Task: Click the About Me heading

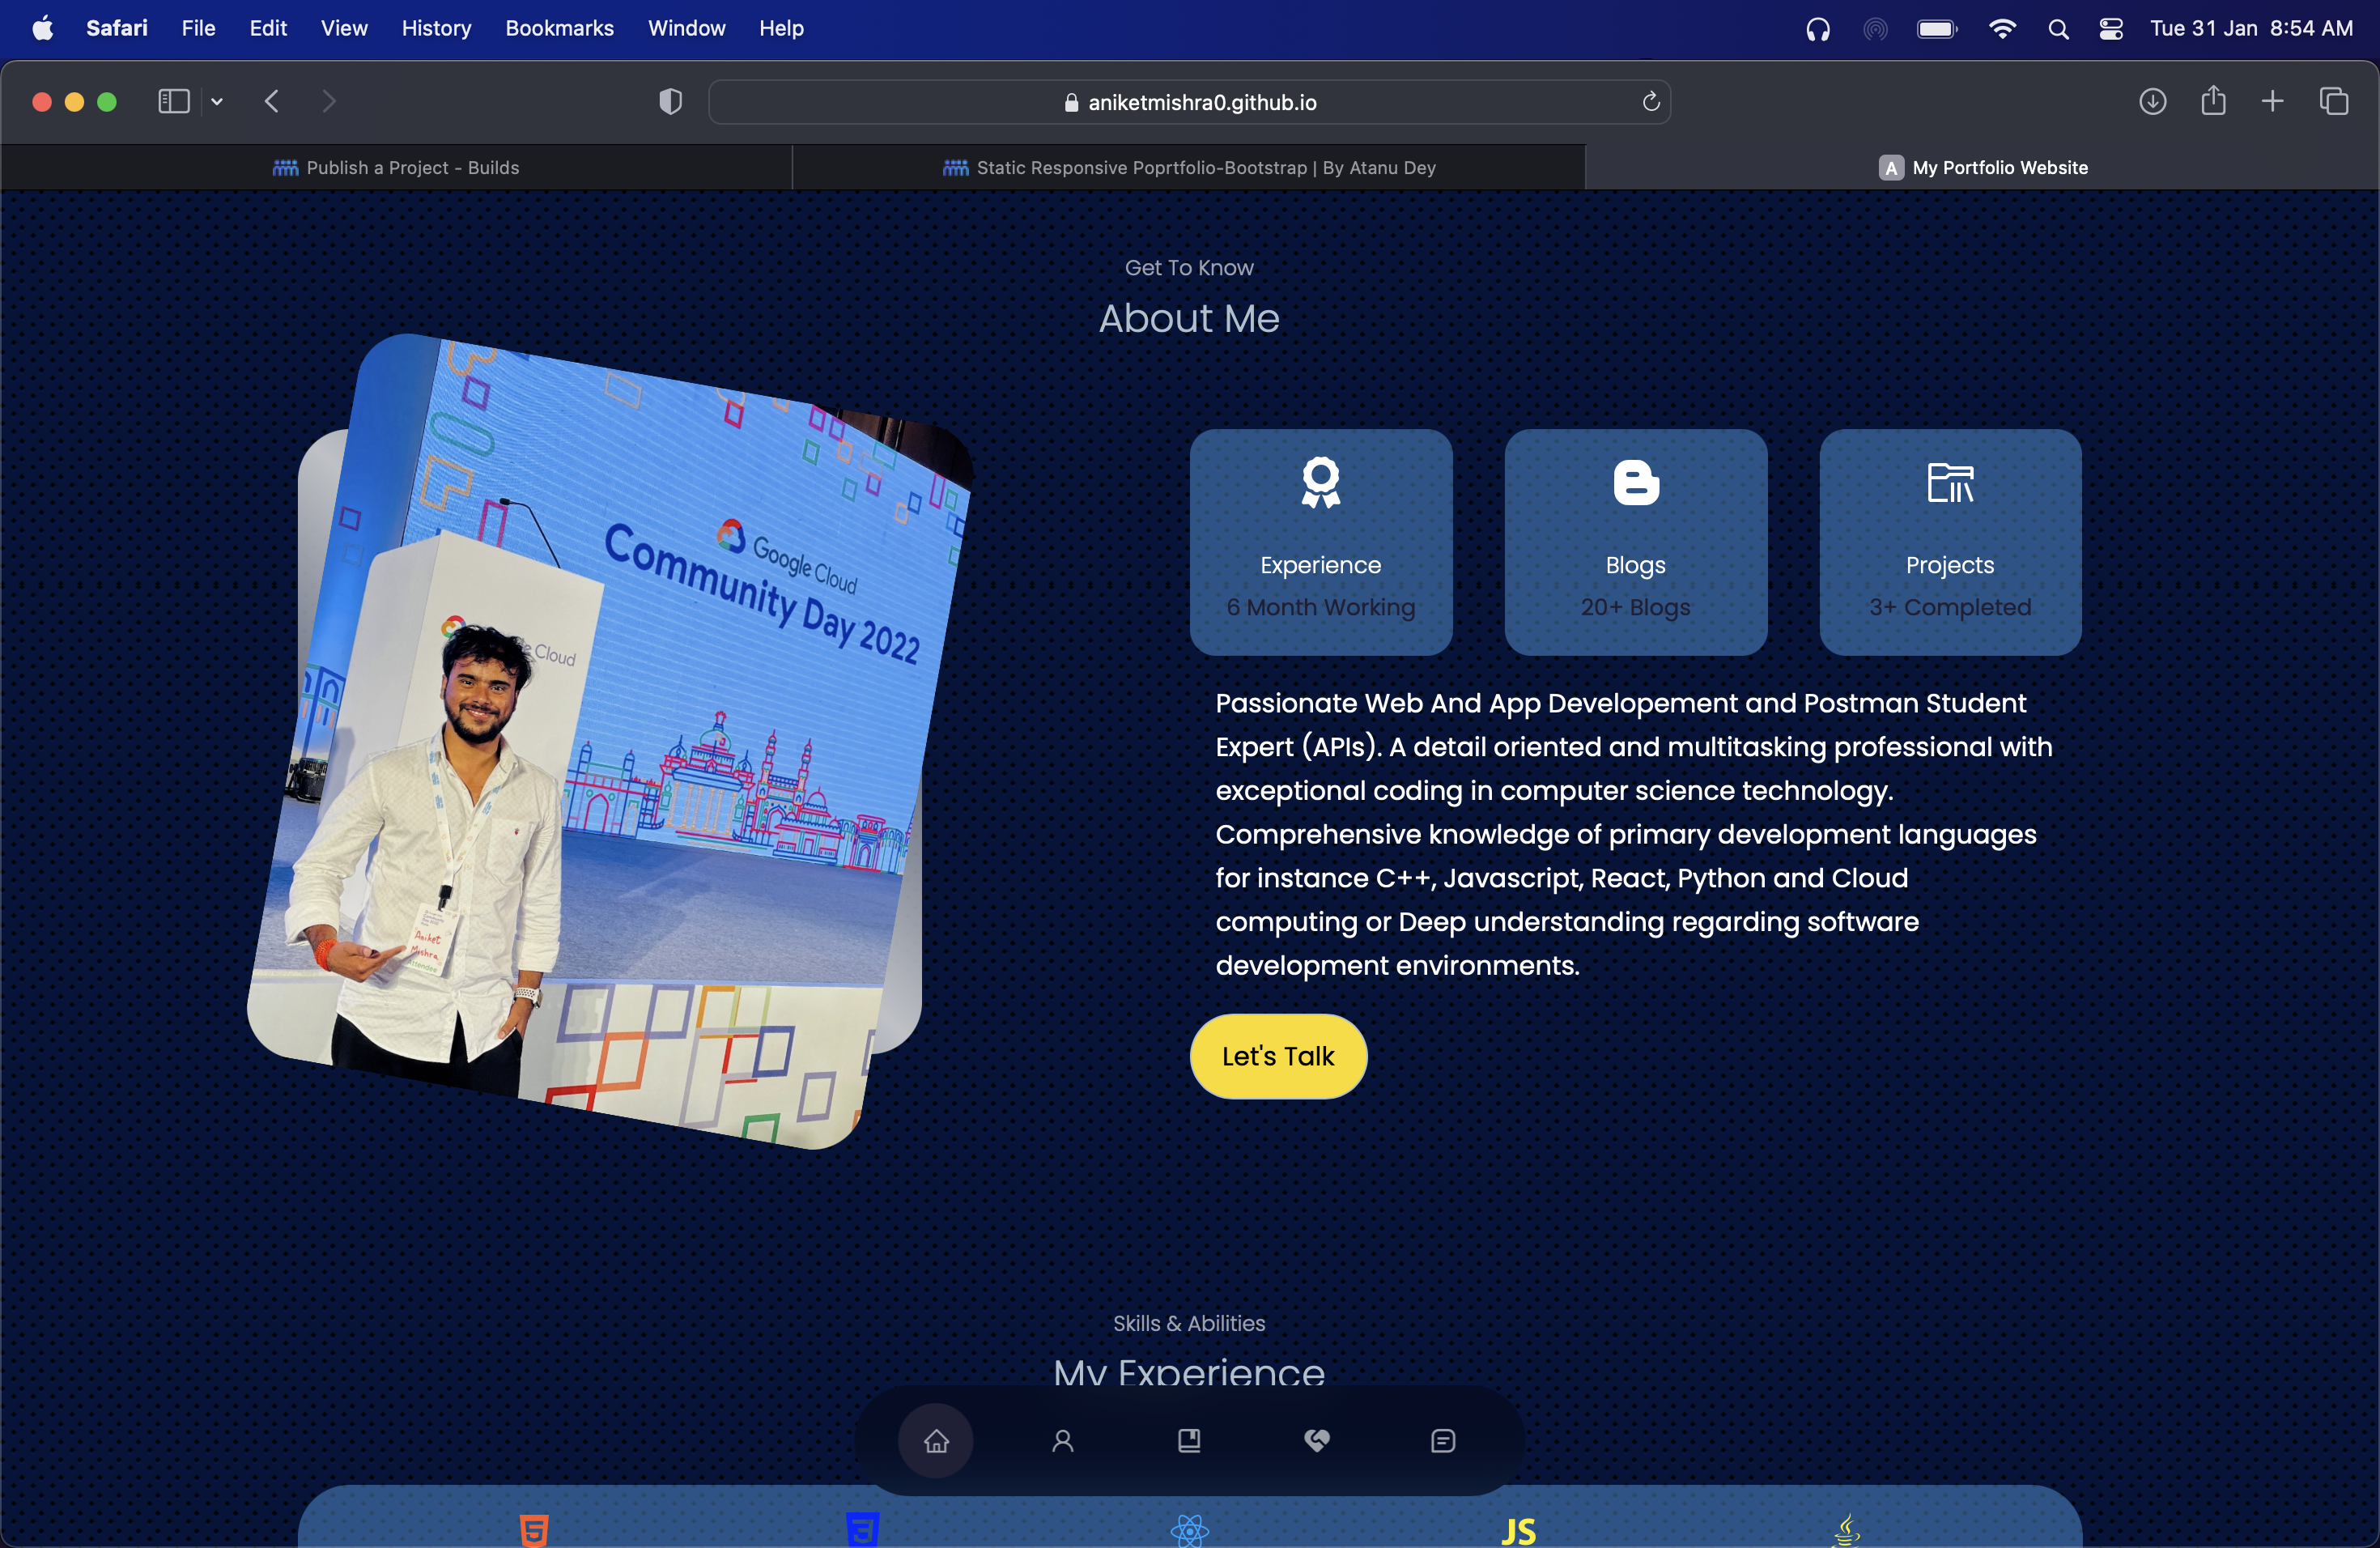Action: [1189, 318]
